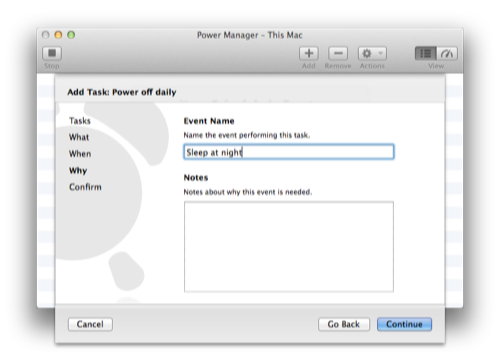Click the 'Notes' heading label
The image size is (500, 364).
click(196, 178)
